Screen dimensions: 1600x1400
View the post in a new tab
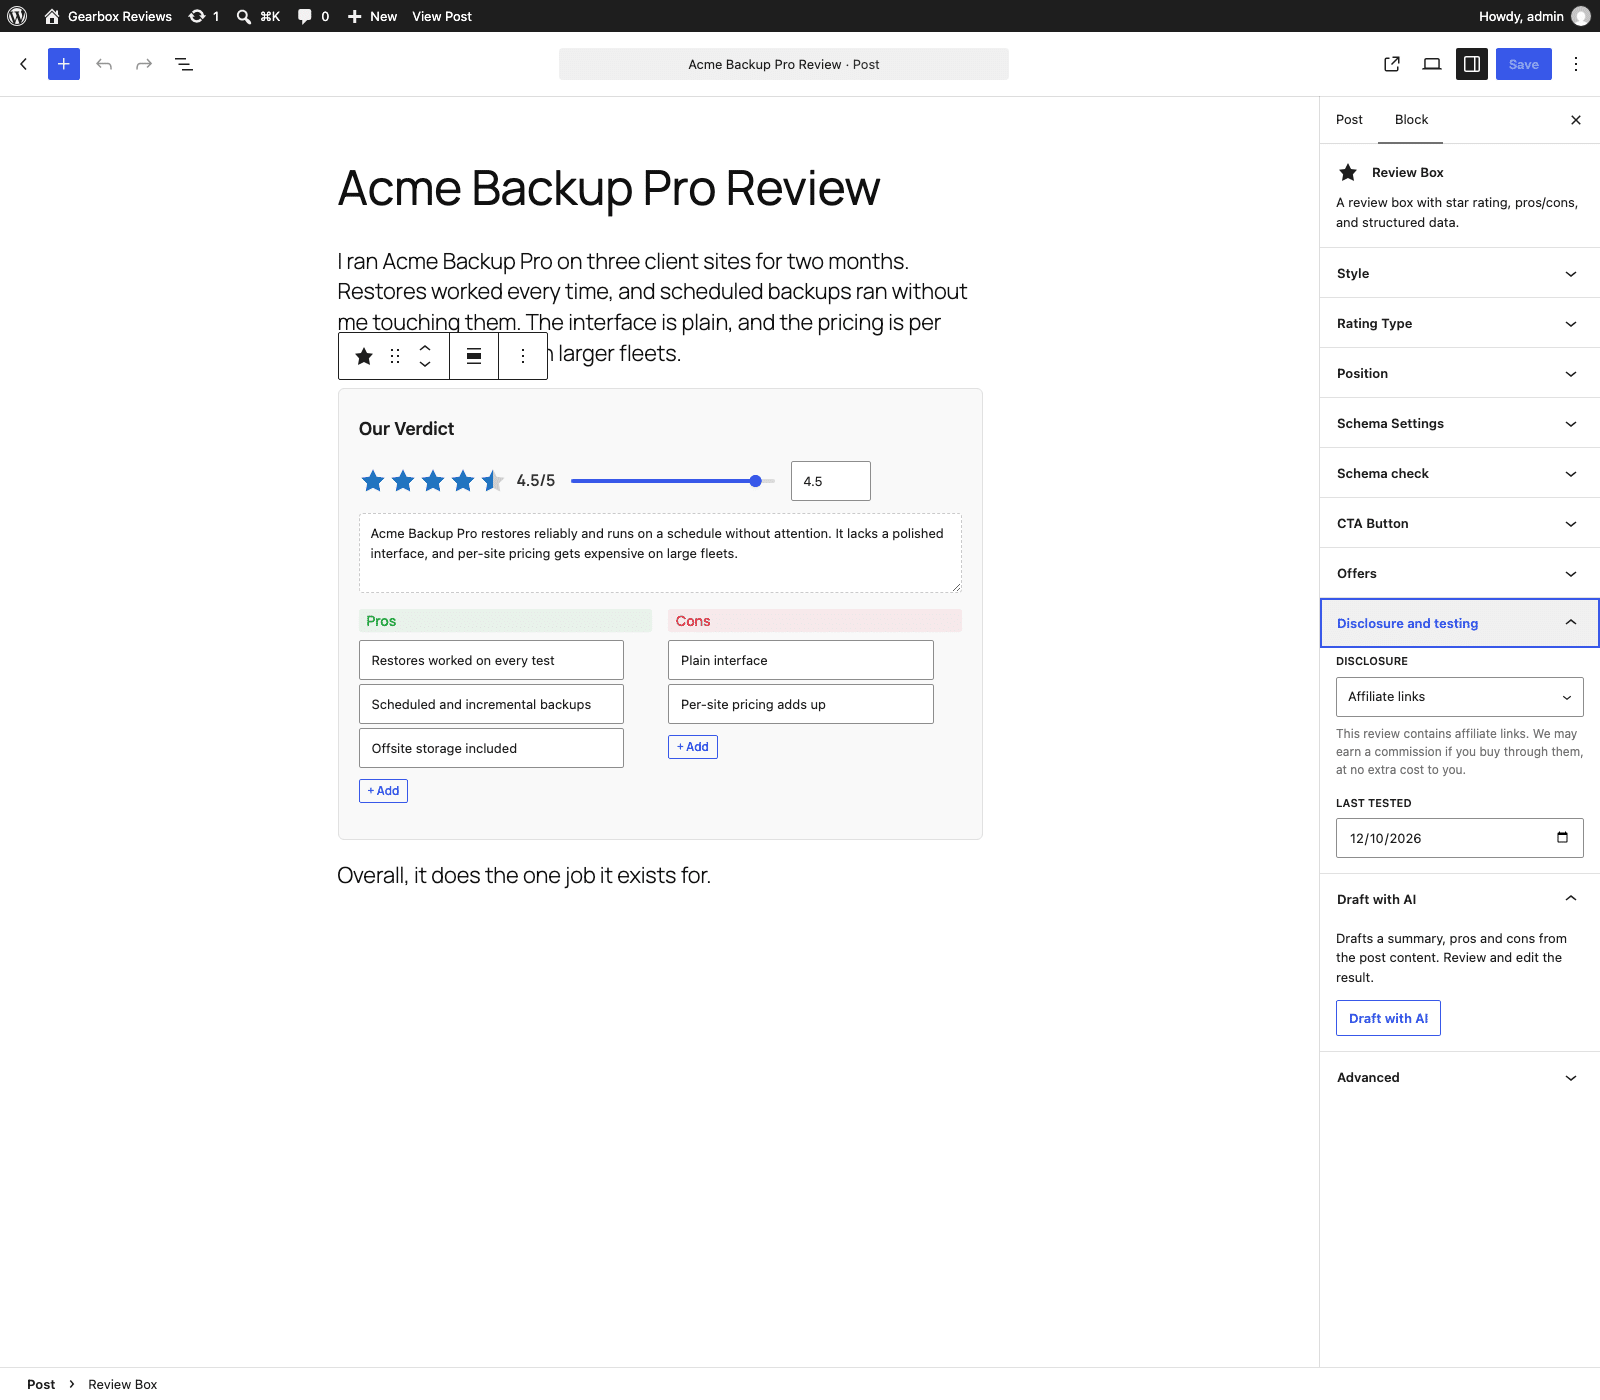[1392, 64]
